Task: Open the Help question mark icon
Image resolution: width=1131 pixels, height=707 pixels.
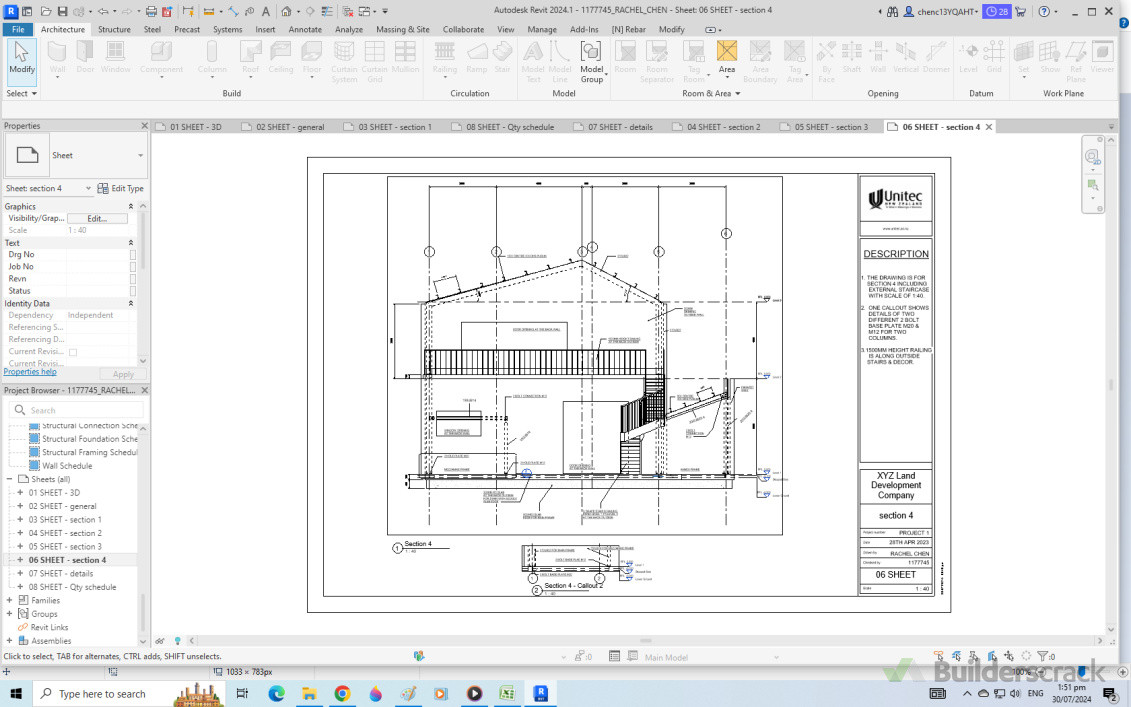Action: pyautogui.click(x=1044, y=11)
